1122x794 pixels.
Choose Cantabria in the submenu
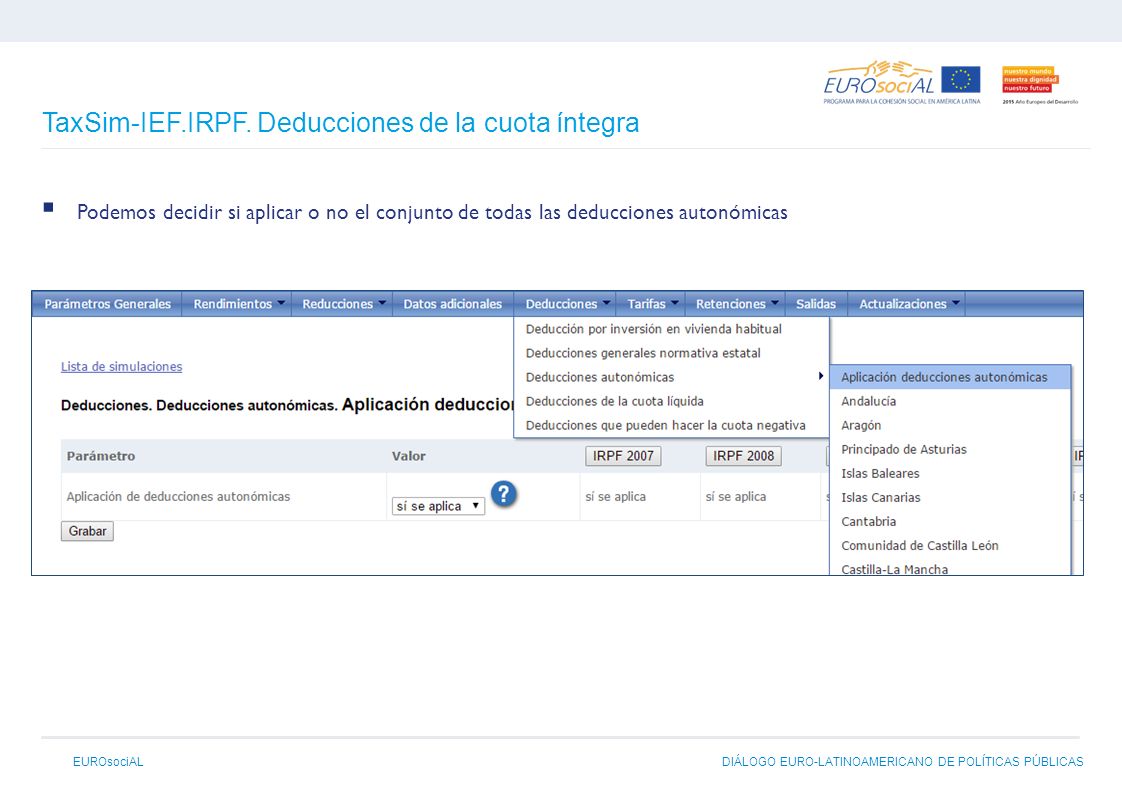click(x=950, y=521)
